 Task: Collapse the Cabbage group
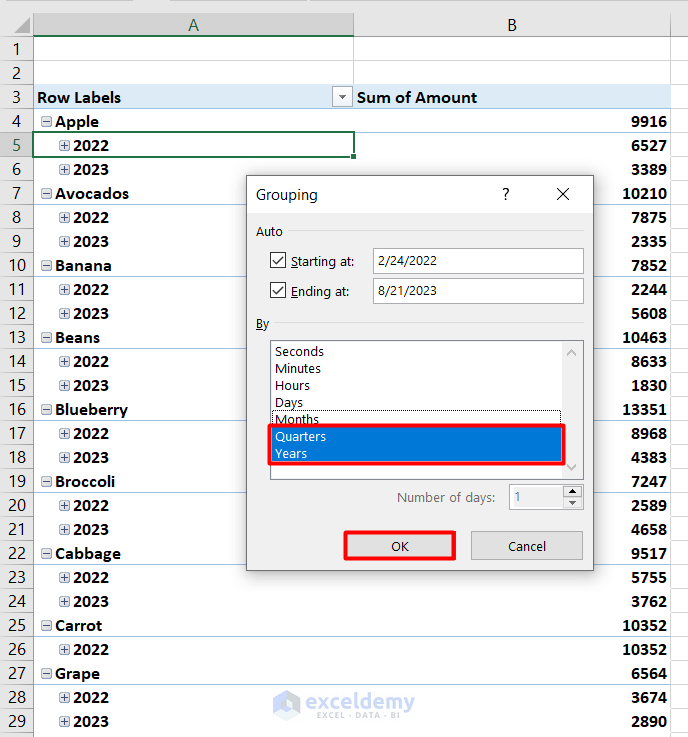click(46, 554)
